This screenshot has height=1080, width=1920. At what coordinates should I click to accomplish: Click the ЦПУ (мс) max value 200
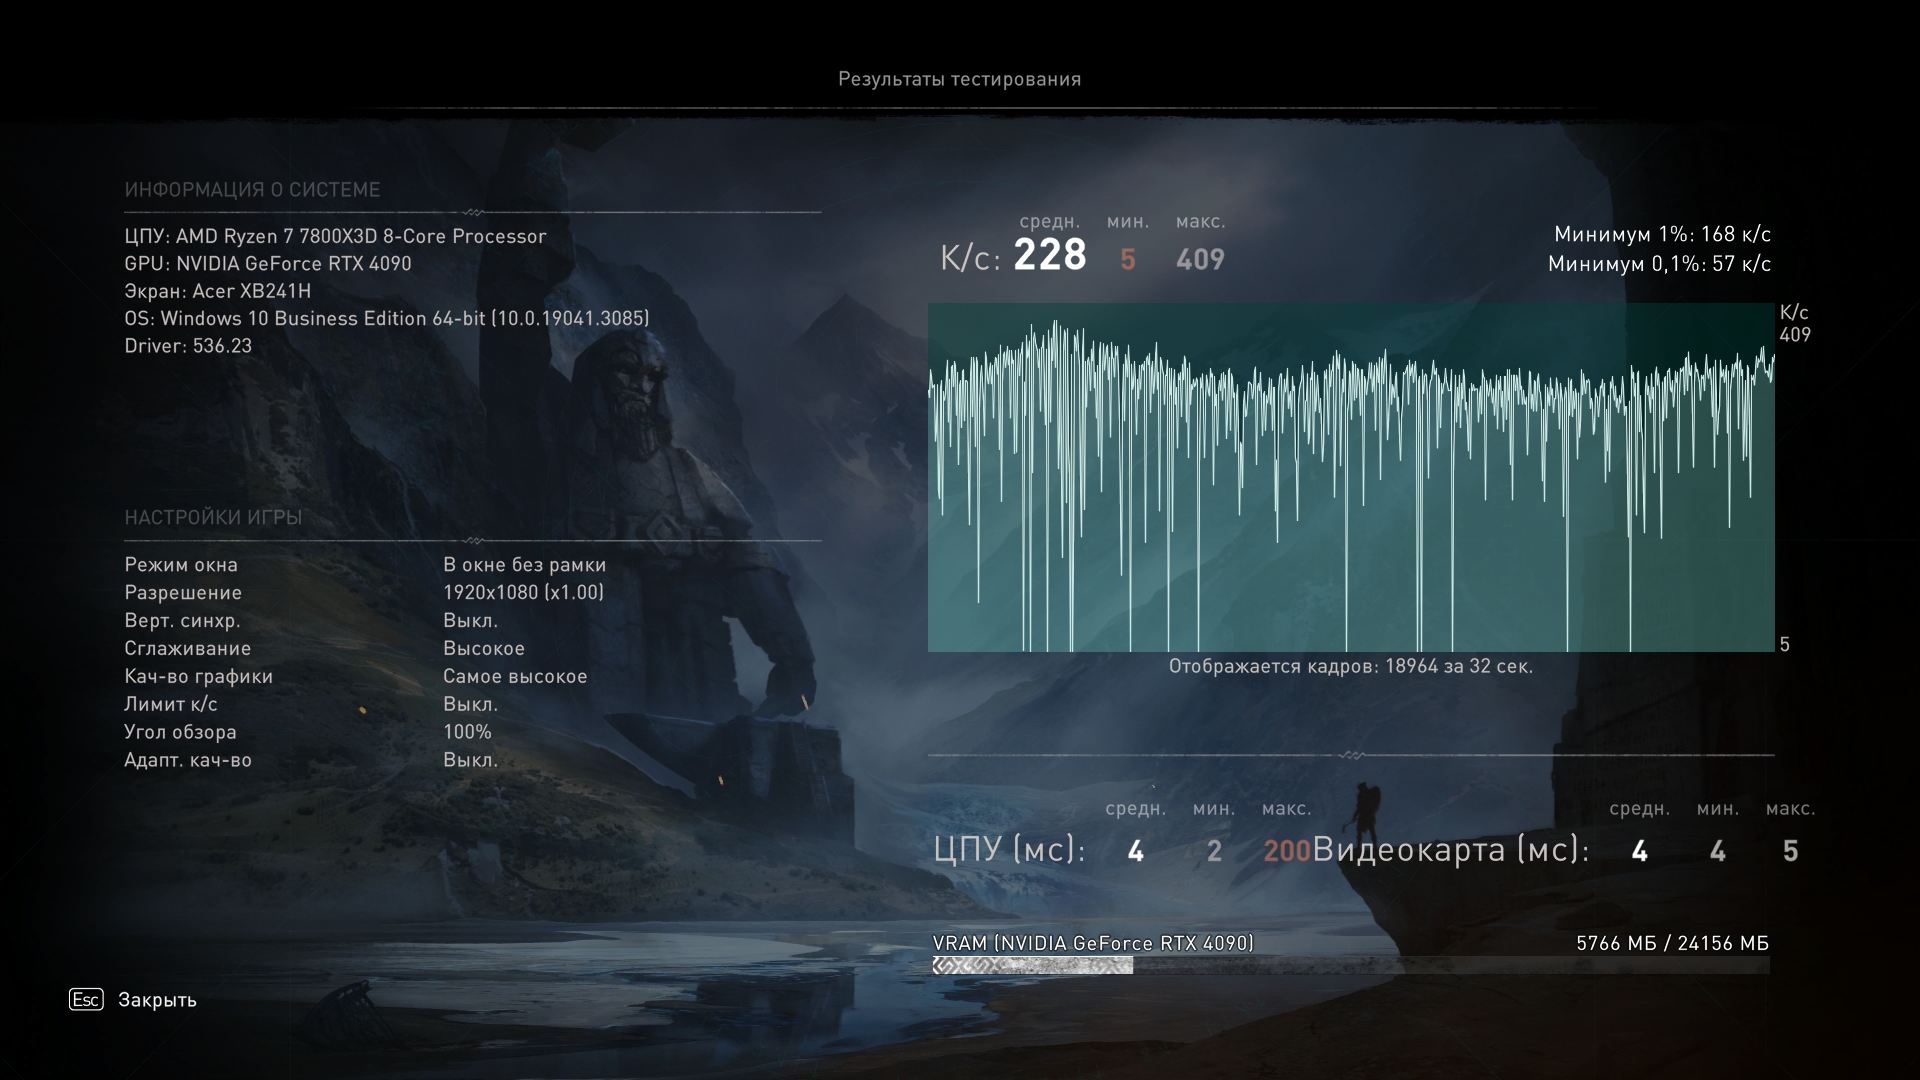coord(1286,851)
